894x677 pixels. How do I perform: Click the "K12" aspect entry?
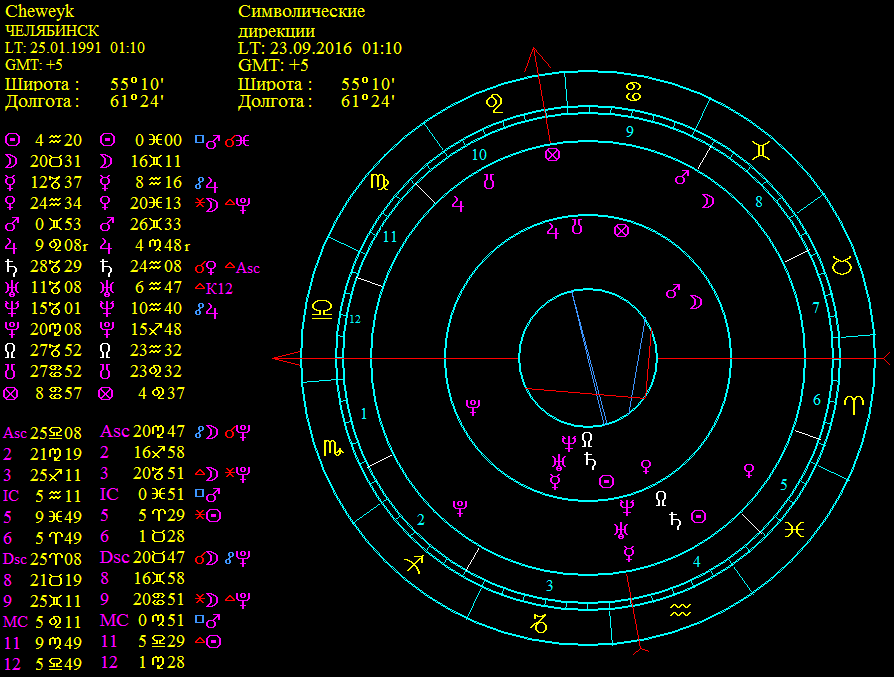click(220, 289)
